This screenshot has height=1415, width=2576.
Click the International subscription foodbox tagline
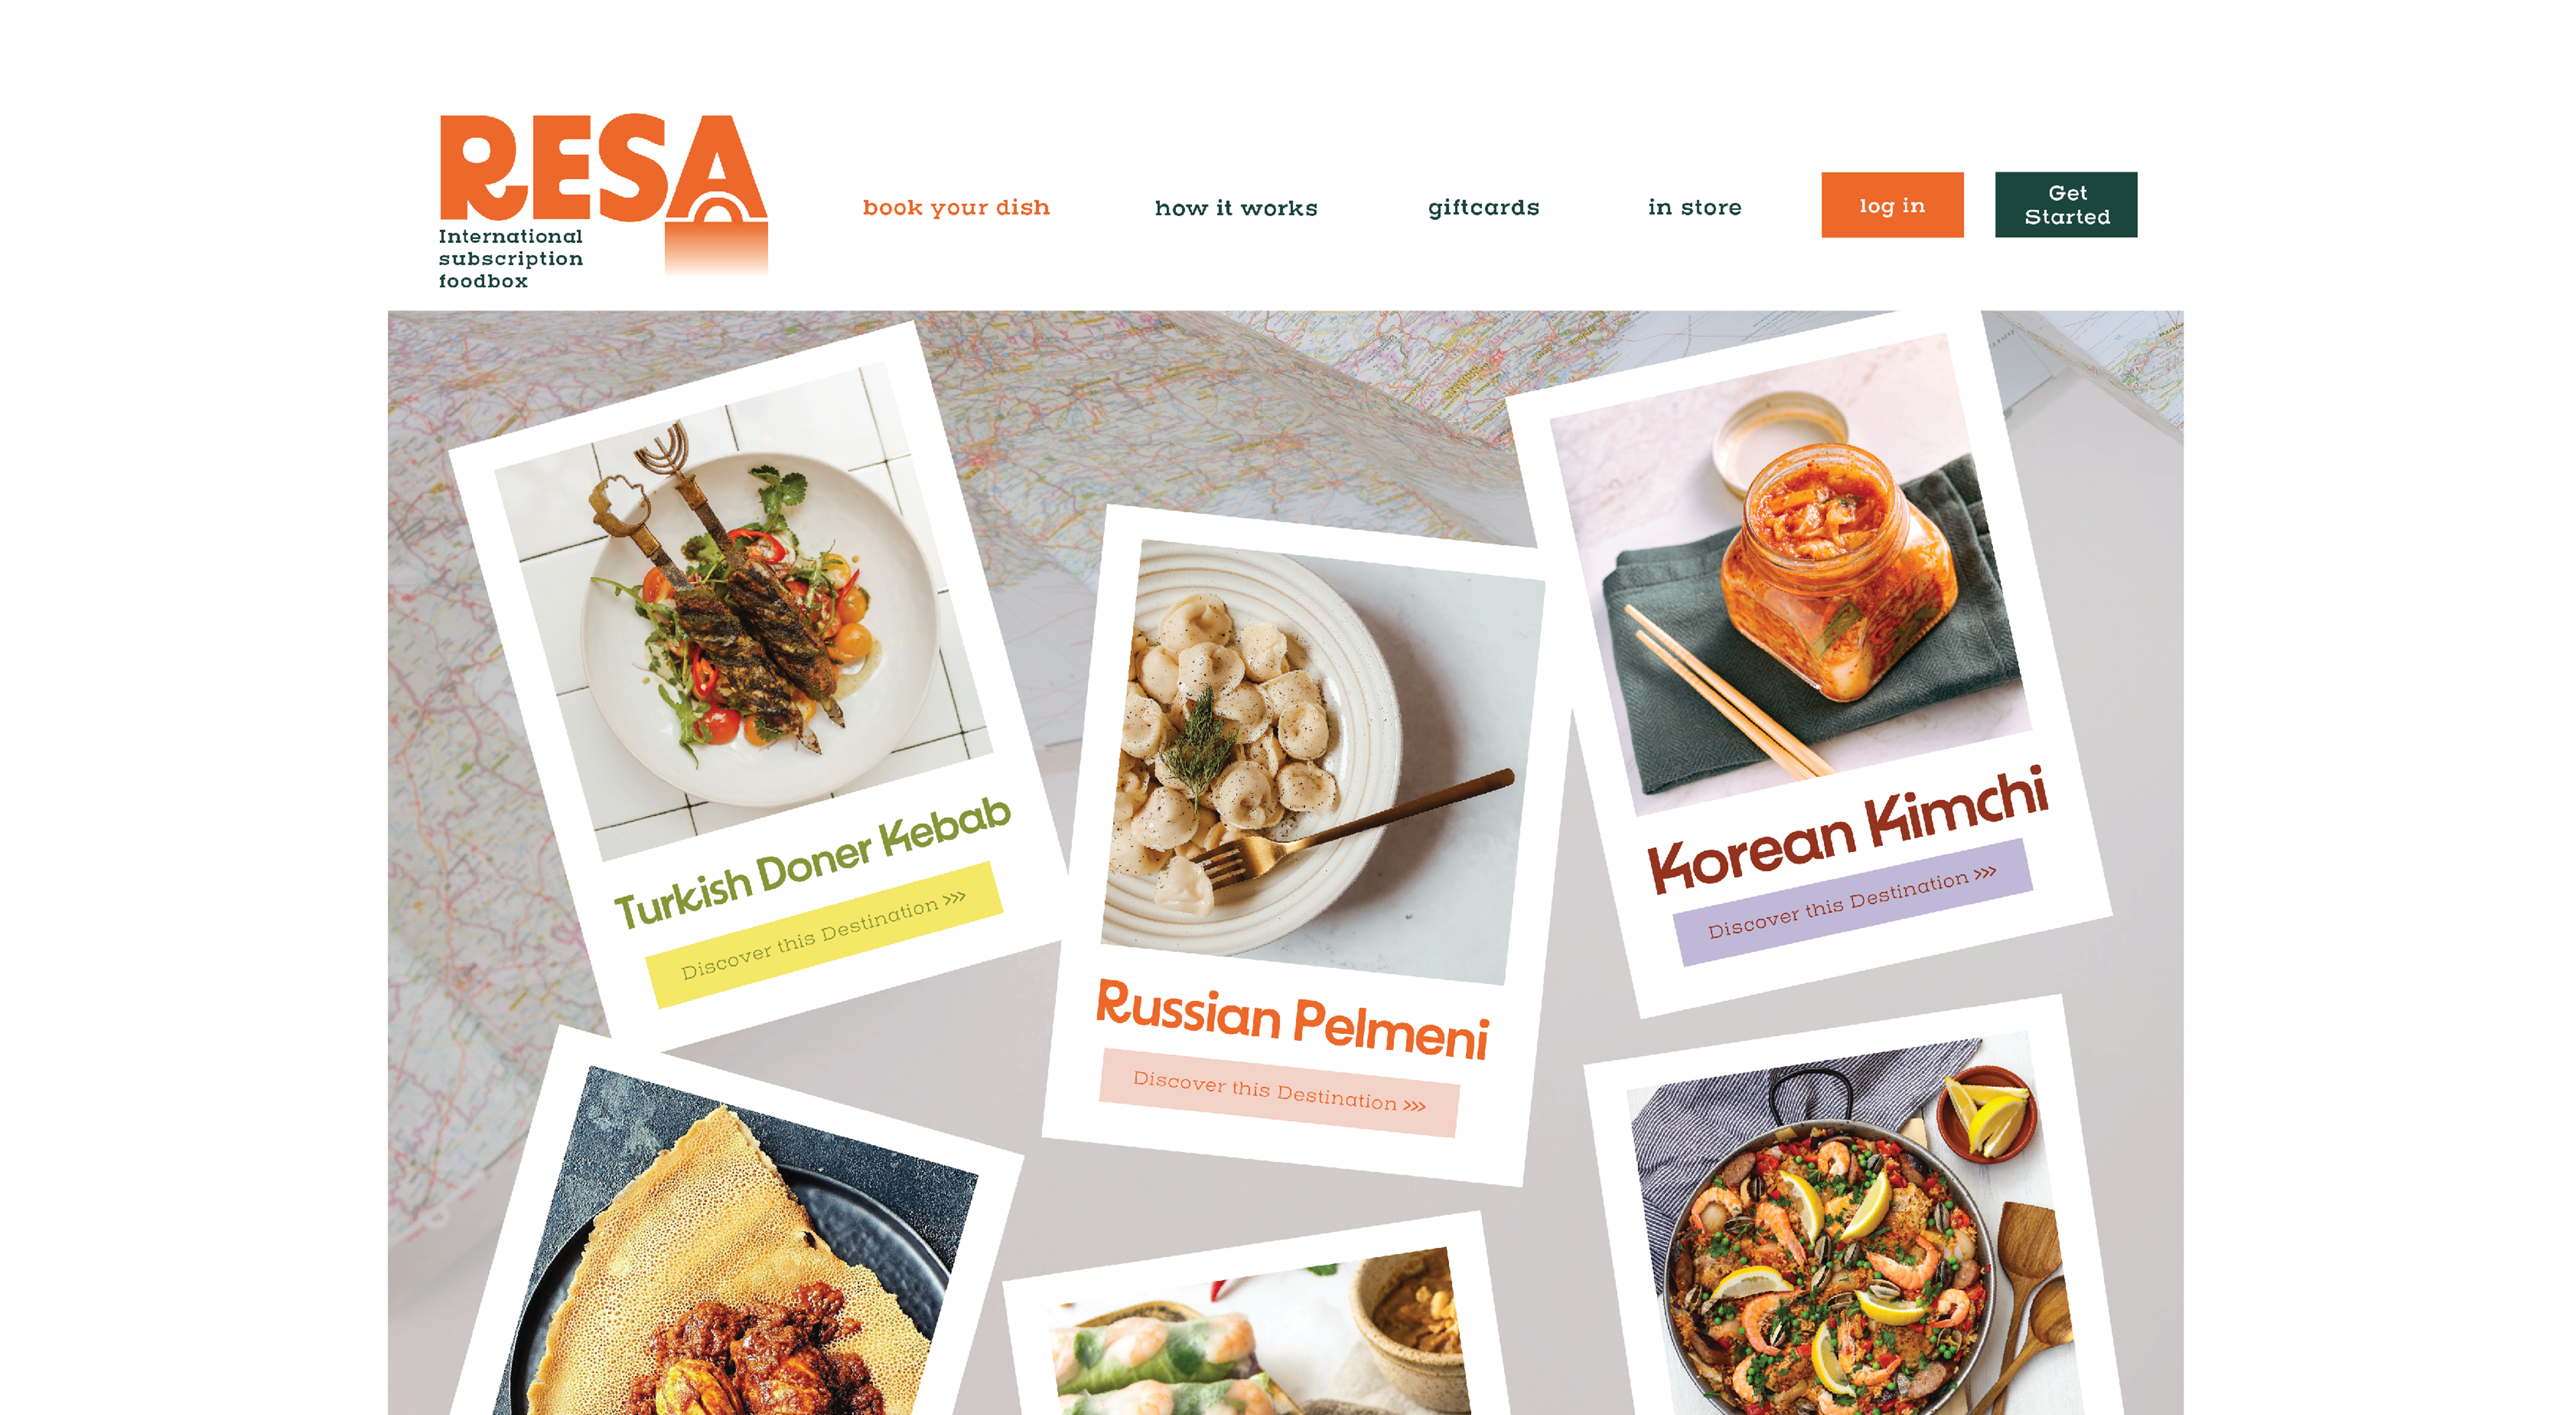pos(511,259)
